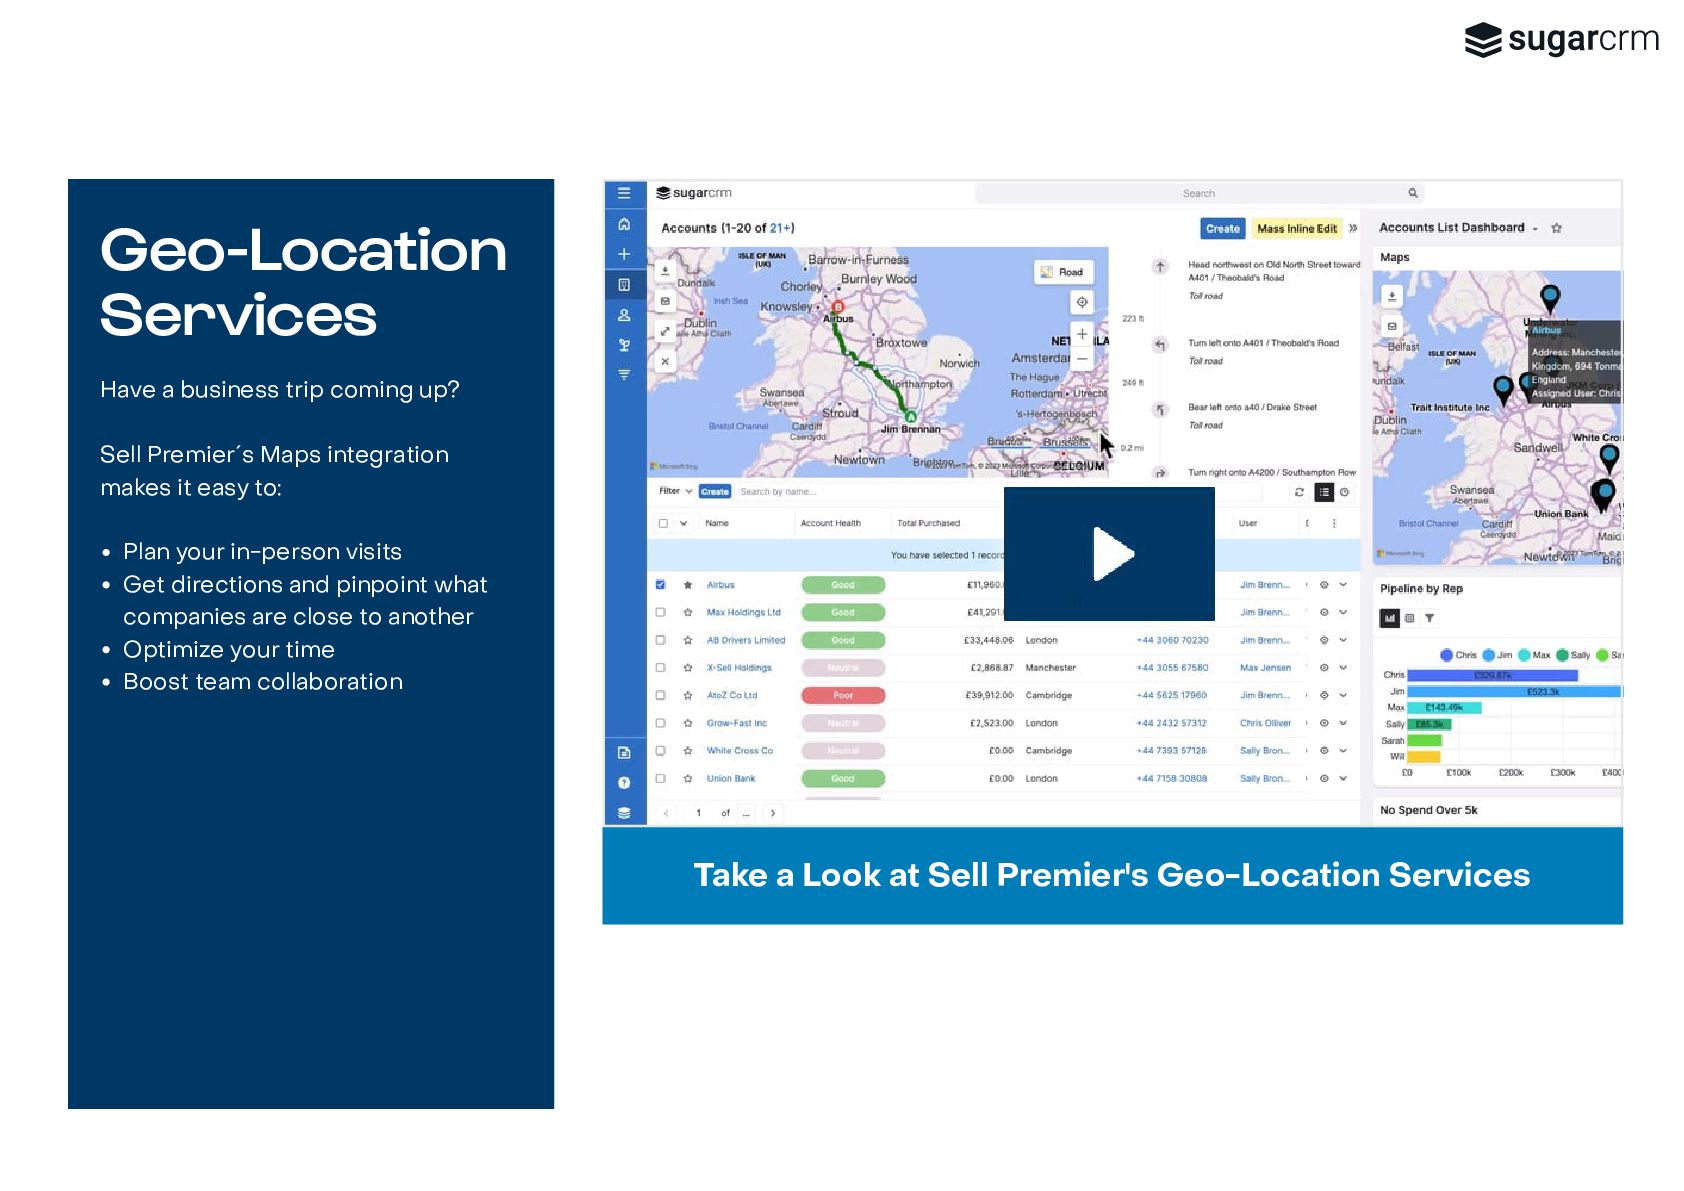
Task: Go to next page of accounts
Action: [773, 813]
